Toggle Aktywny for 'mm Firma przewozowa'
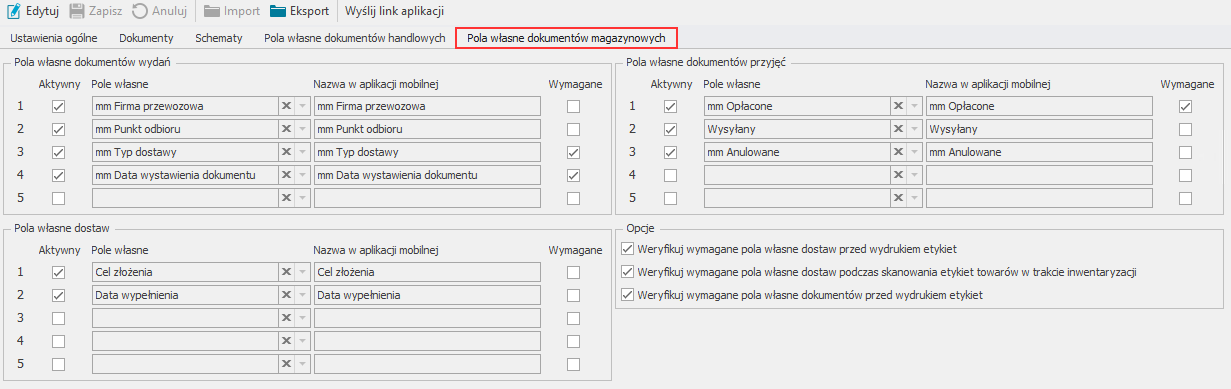This screenshot has height=389, width=1231. pyautogui.click(x=59, y=106)
